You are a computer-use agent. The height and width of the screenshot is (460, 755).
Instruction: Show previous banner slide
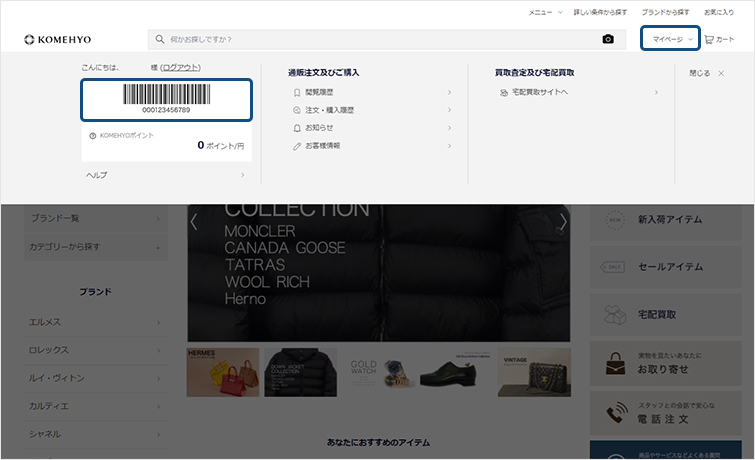(x=194, y=222)
